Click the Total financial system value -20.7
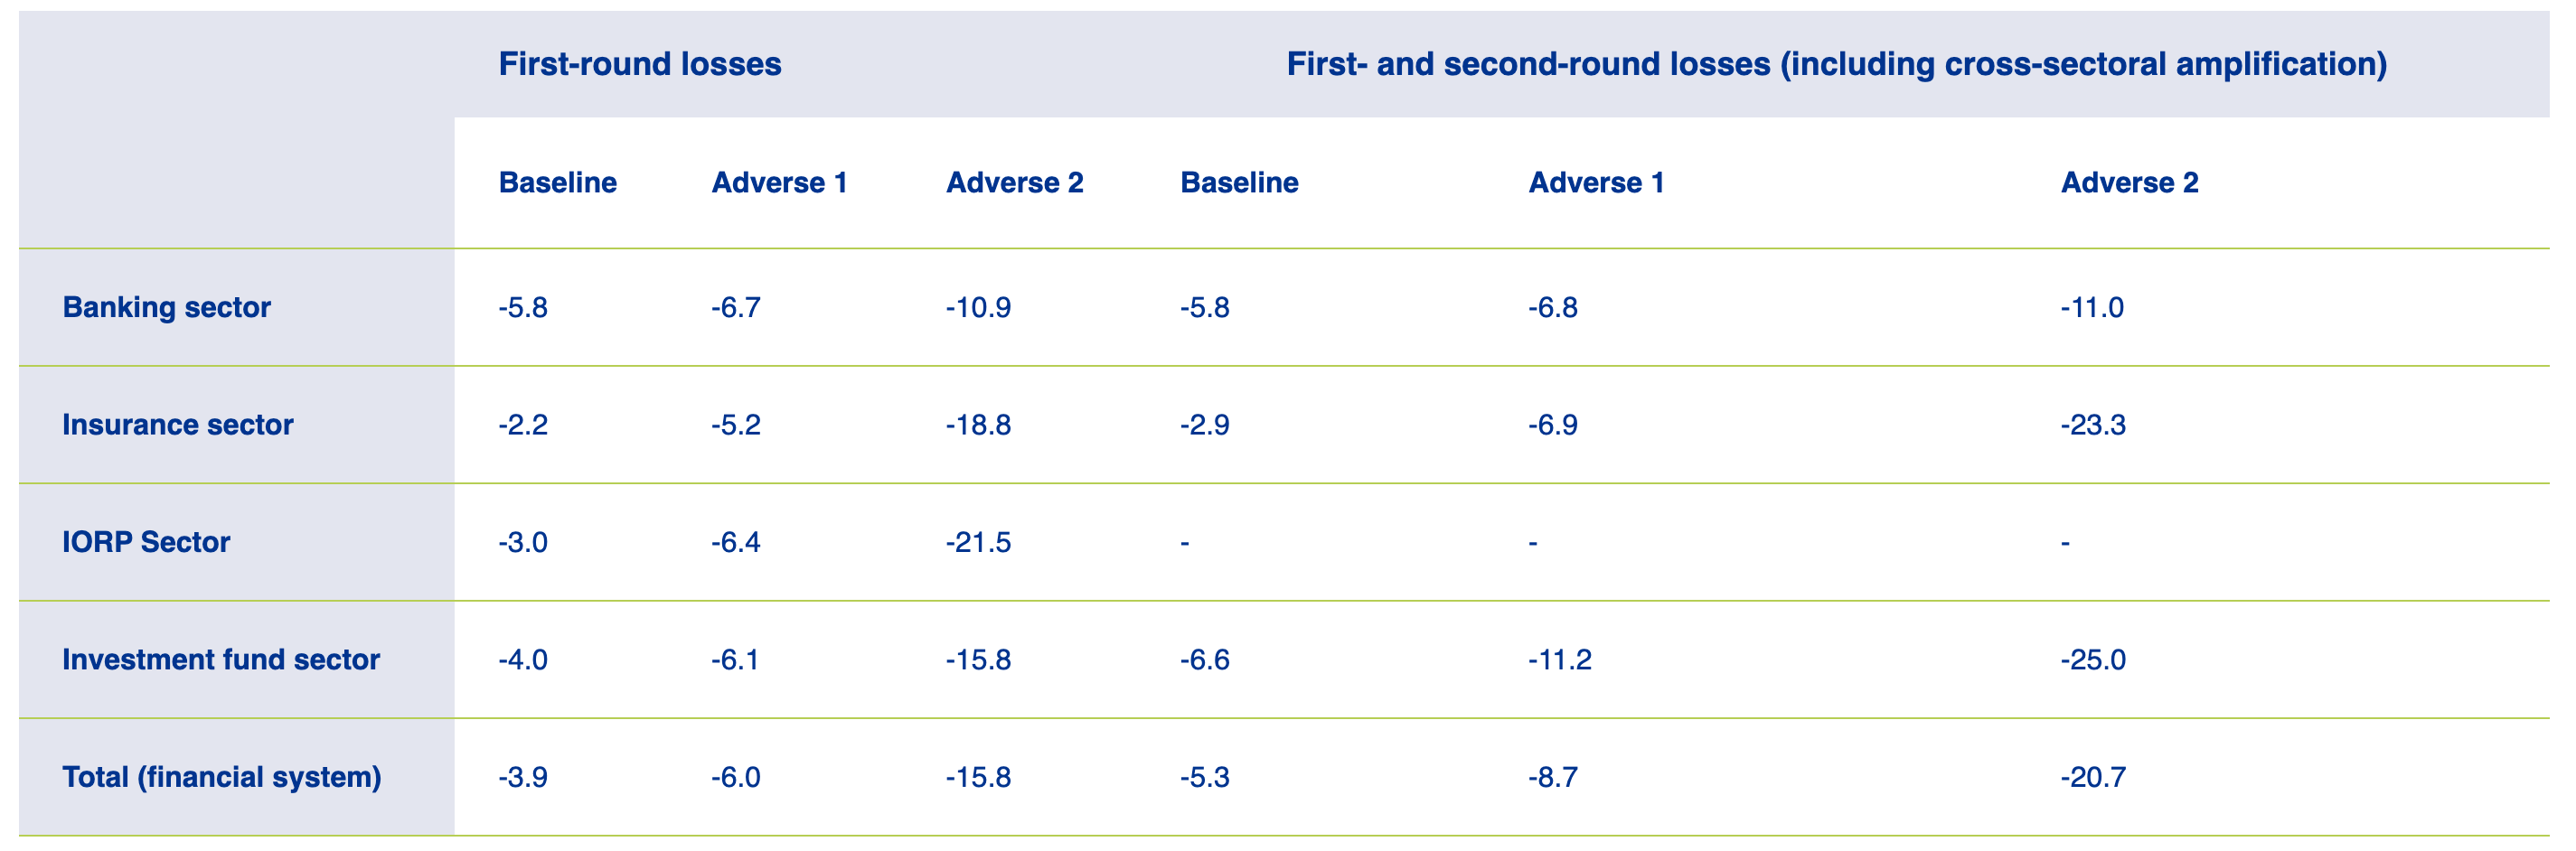This screenshot has width=2576, height=851. [x=2093, y=777]
